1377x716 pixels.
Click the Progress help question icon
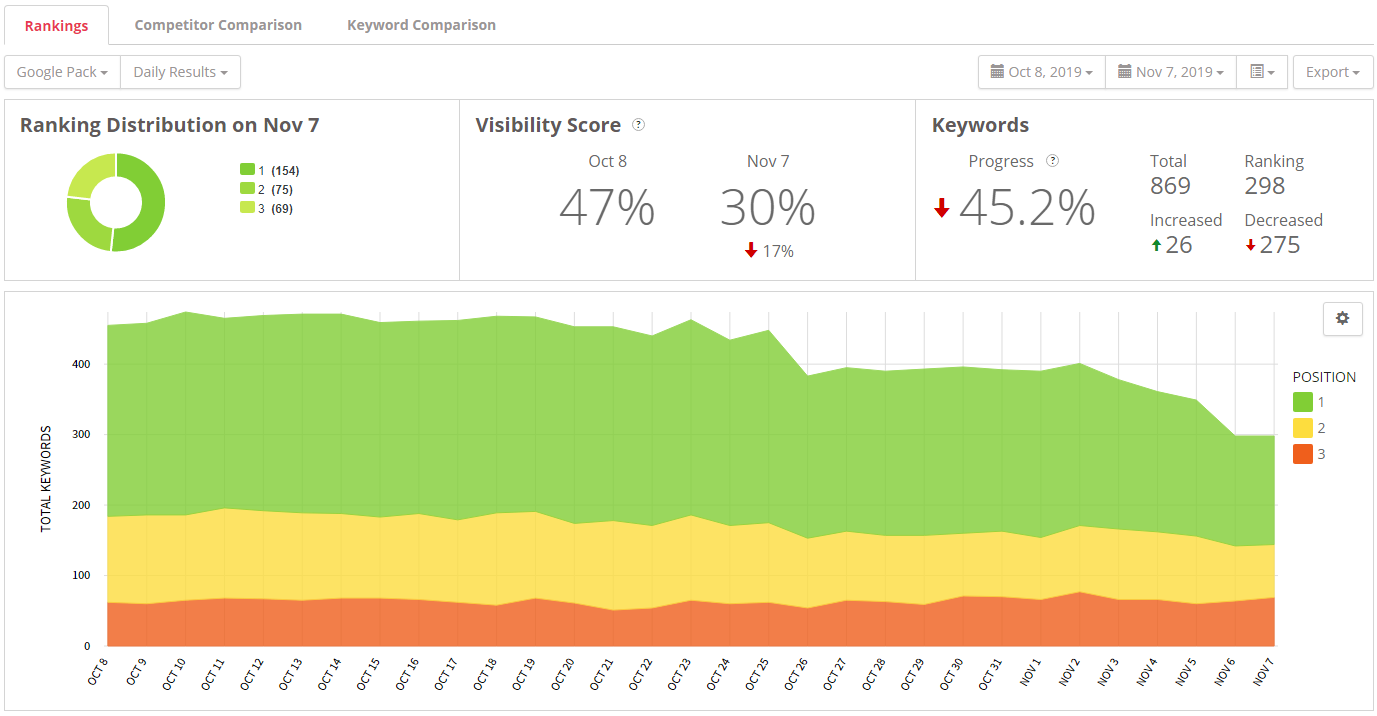coord(1052,161)
